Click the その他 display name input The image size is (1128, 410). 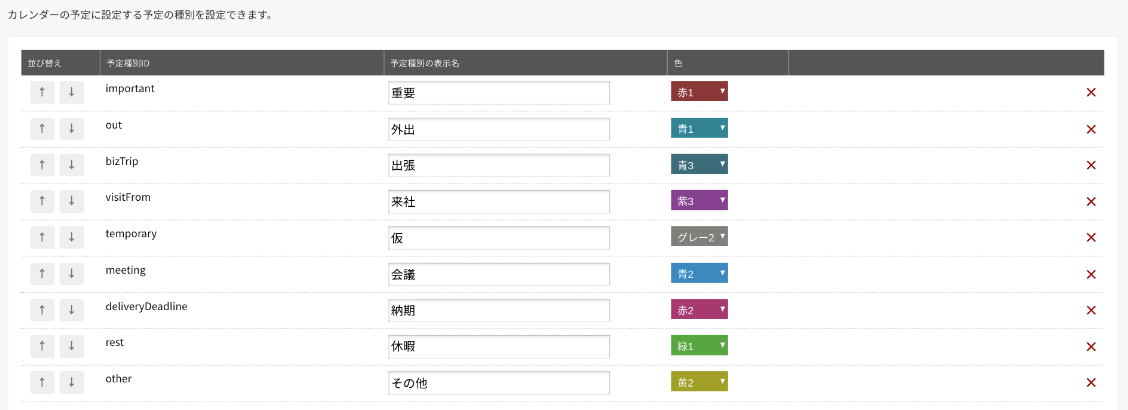tap(499, 383)
